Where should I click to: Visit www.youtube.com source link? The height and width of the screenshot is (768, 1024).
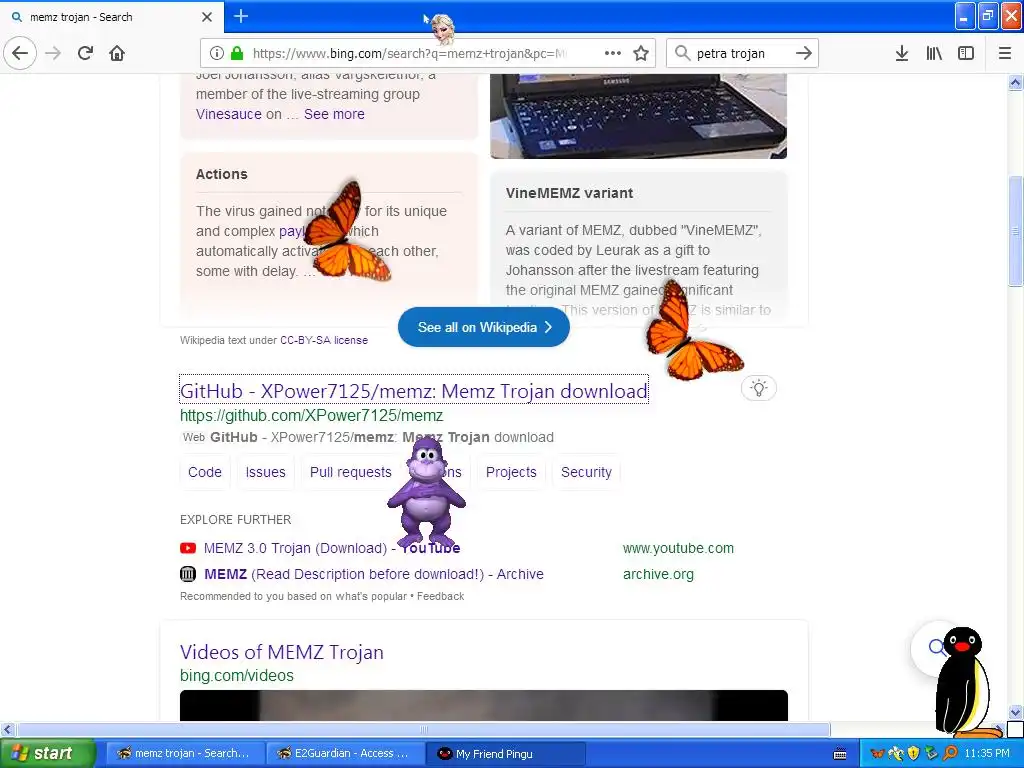click(x=679, y=548)
